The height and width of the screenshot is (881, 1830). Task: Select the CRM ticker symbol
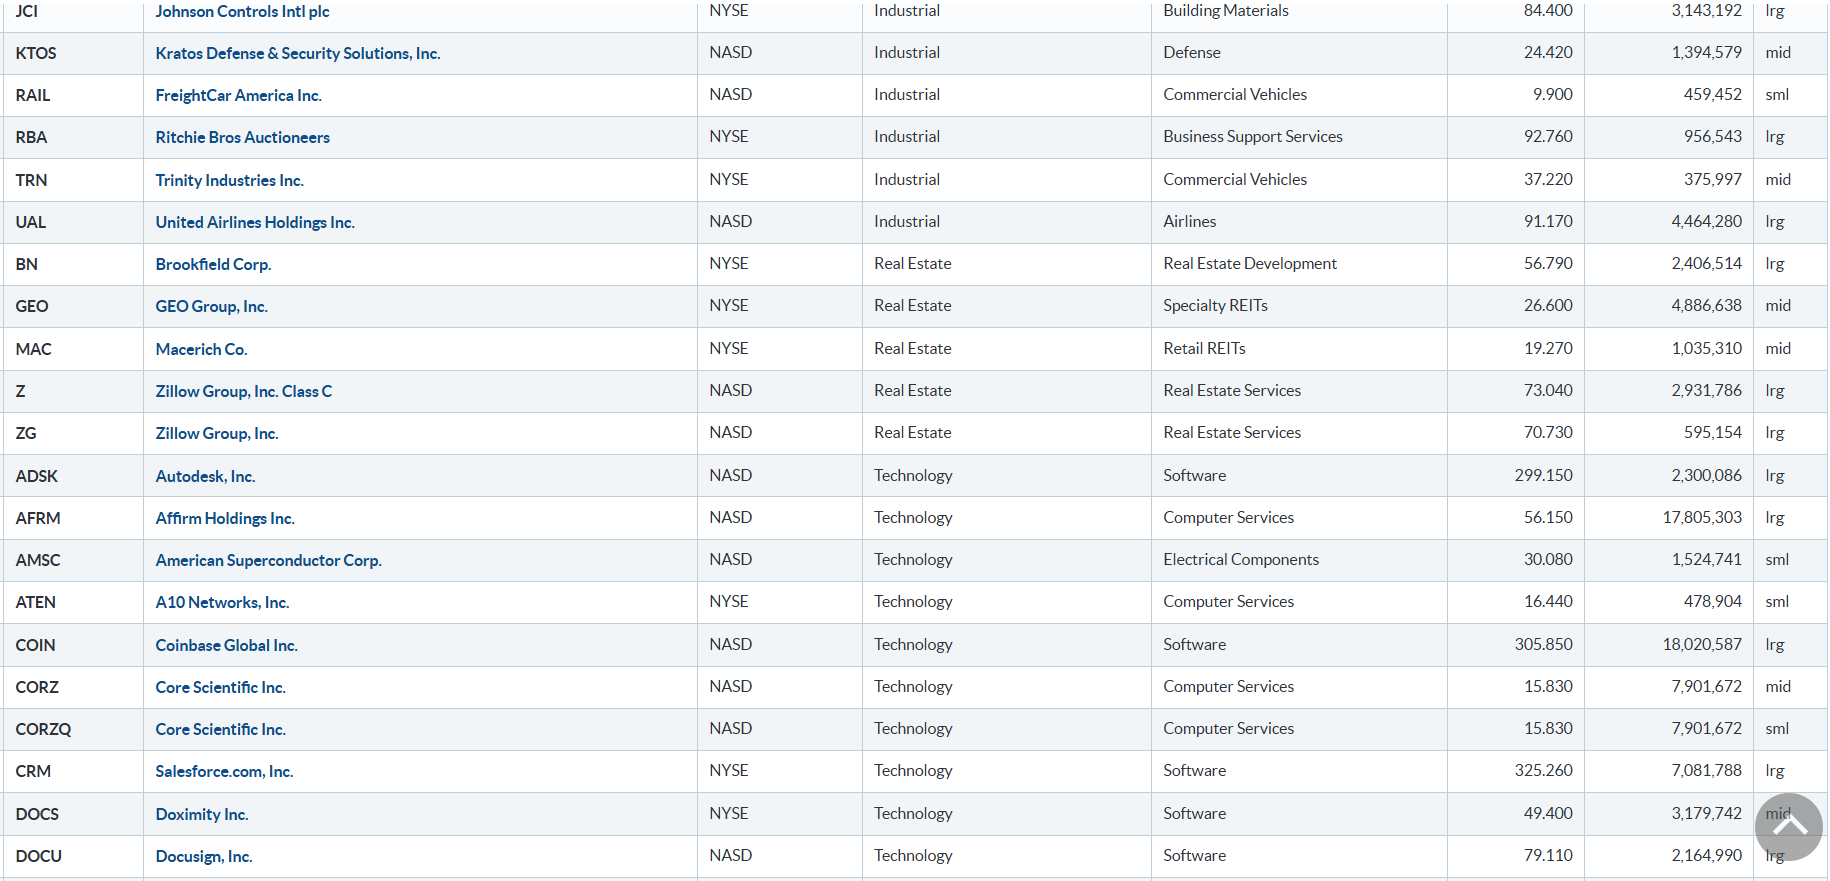coord(34,771)
